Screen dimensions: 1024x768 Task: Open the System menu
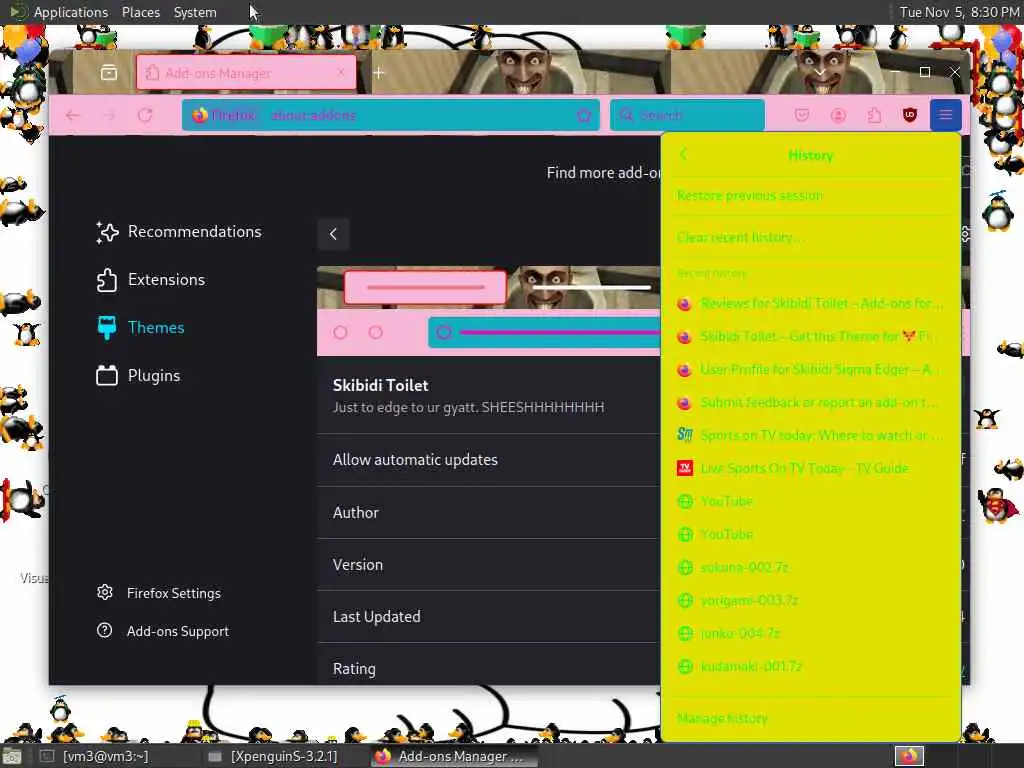point(195,12)
